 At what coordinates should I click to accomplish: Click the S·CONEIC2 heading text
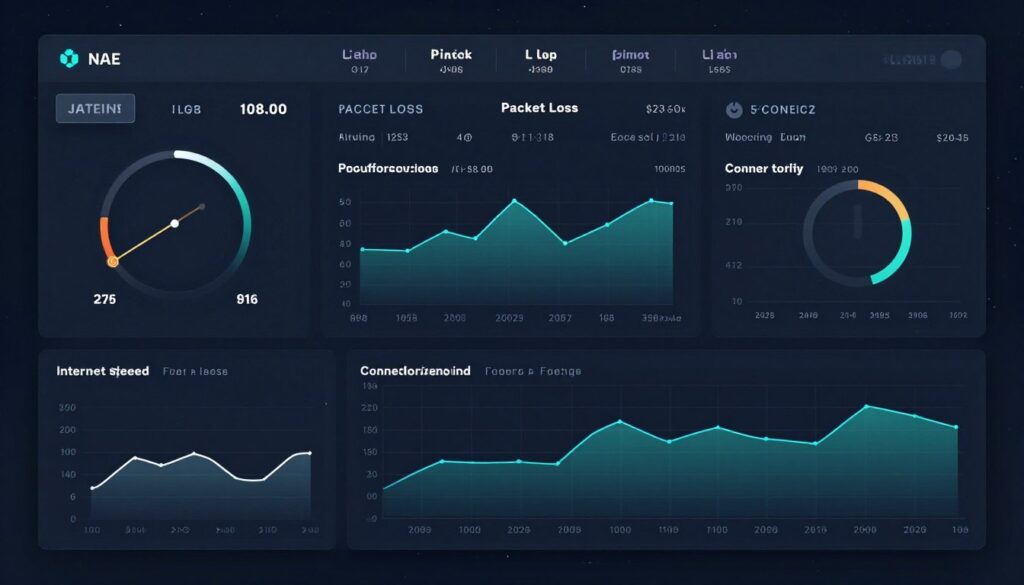(782, 110)
